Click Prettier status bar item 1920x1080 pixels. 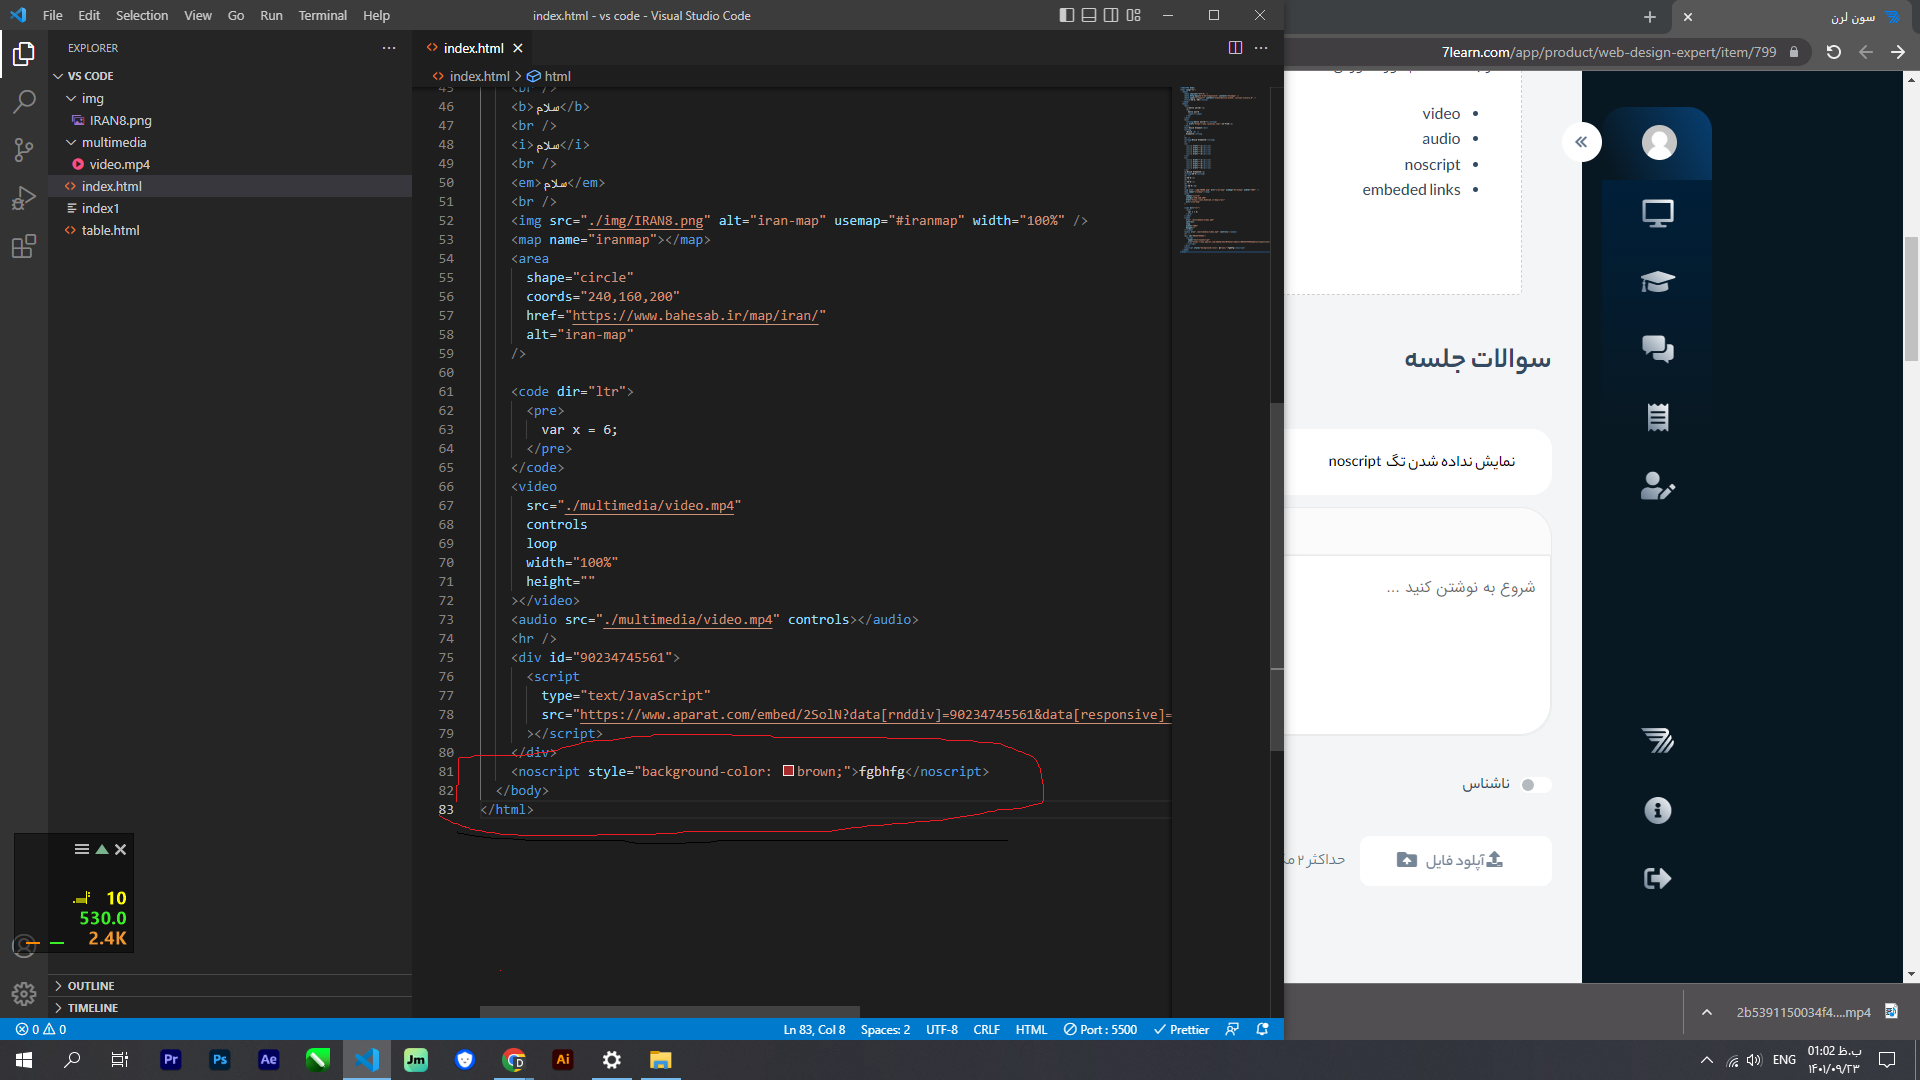(1181, 1029)
